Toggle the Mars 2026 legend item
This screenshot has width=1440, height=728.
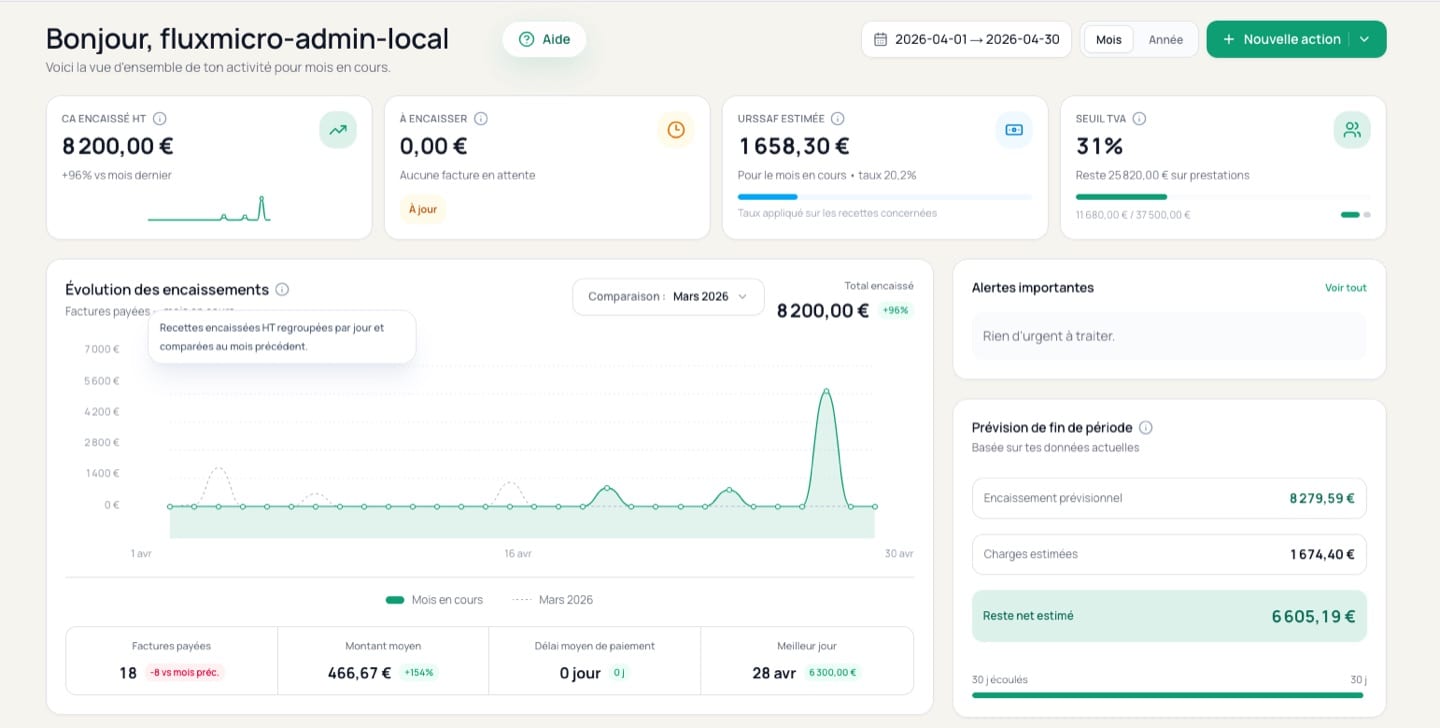(x=552, y=600)
